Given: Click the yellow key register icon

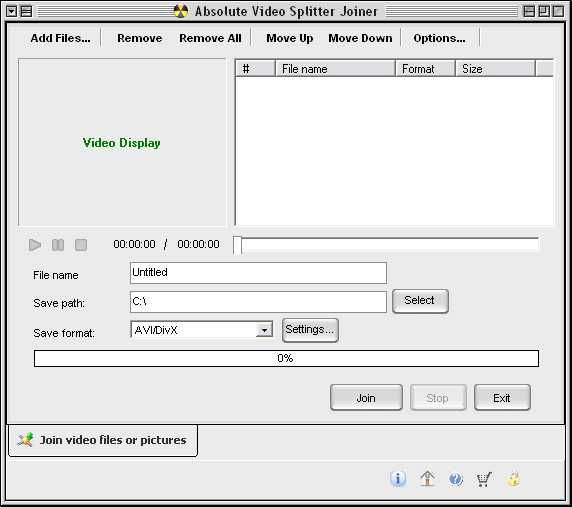Looking at the screenshot, I should tap(514, 479).
